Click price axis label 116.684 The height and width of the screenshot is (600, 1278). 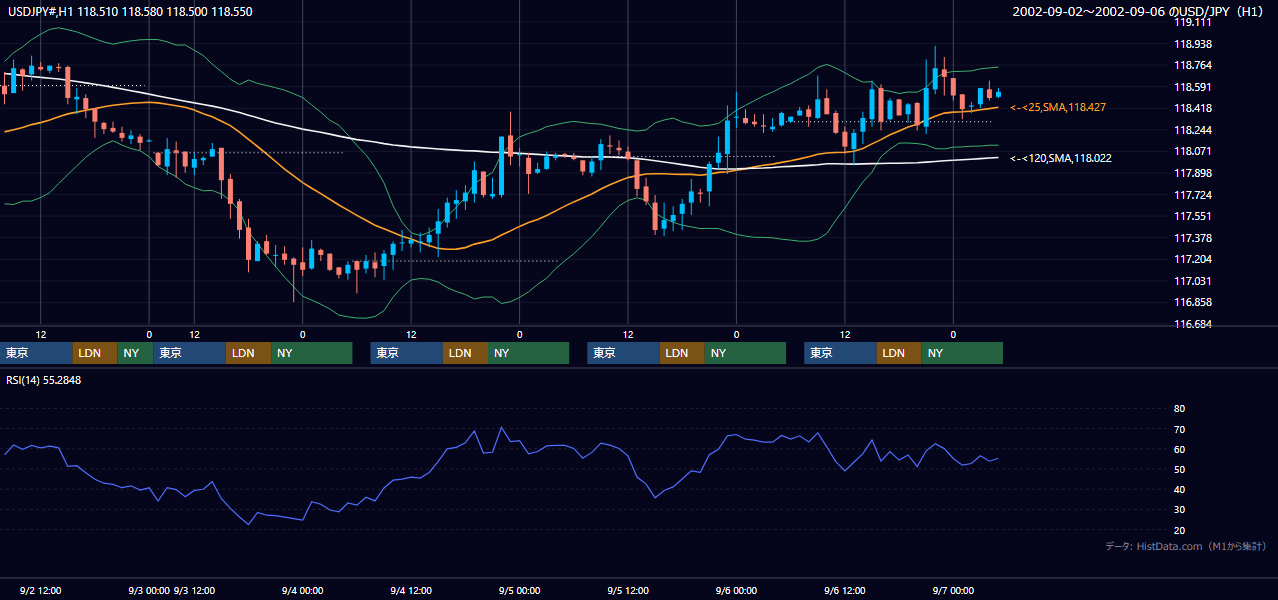1192,324
